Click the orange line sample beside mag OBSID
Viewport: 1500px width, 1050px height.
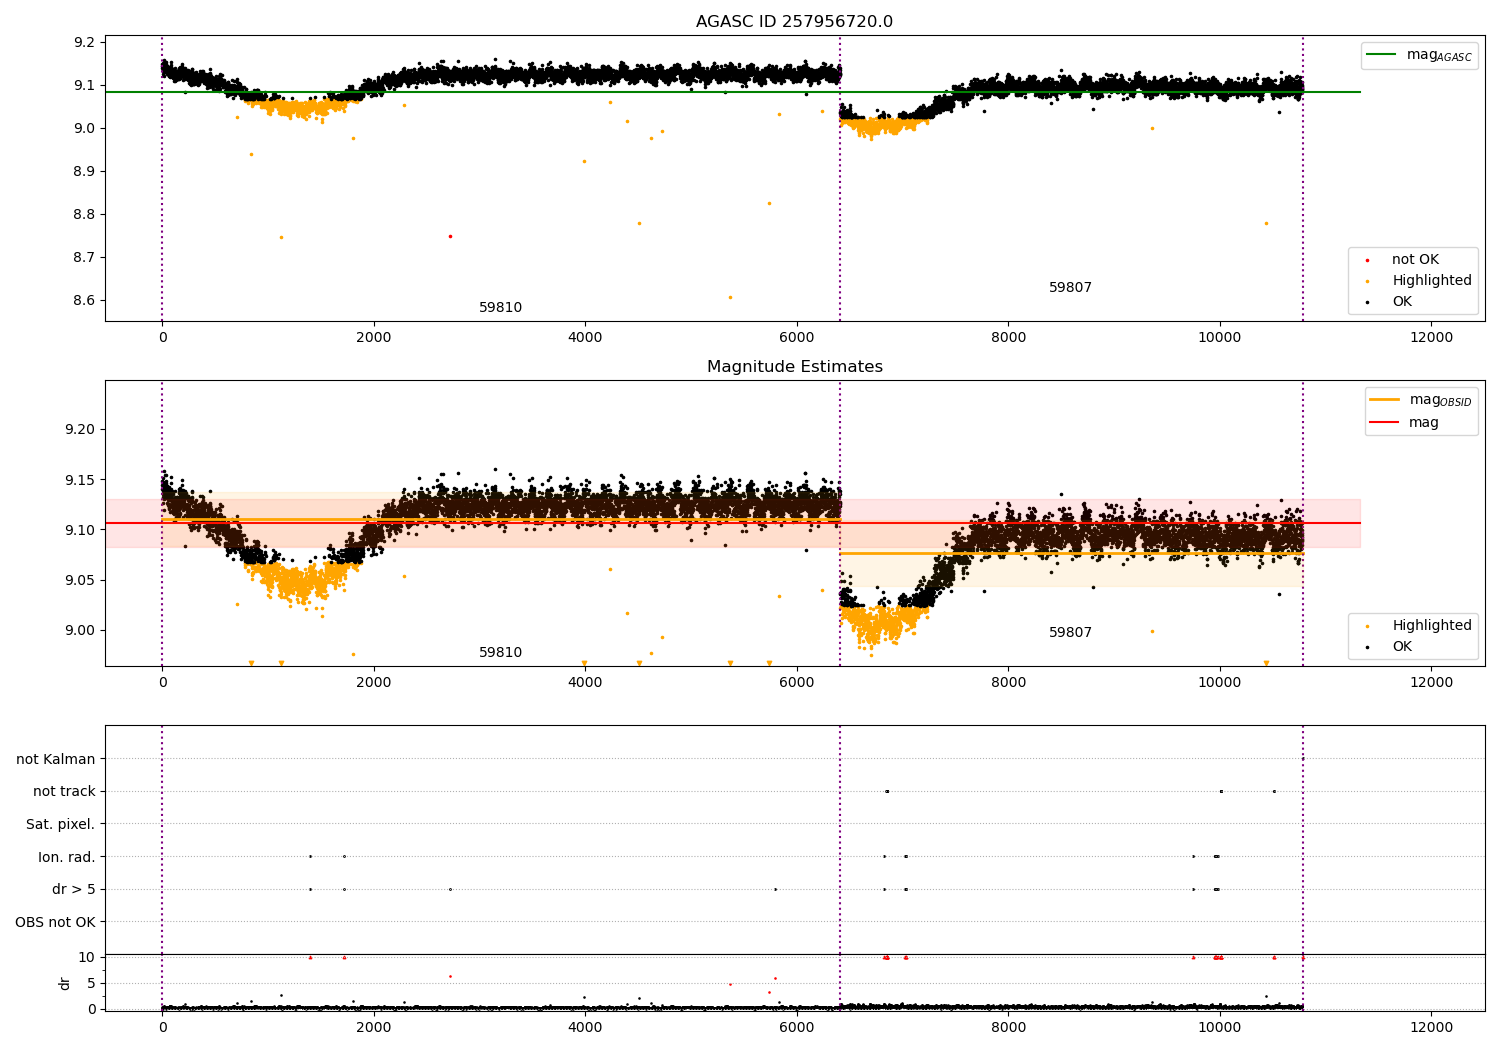(x=1385, y=400)
